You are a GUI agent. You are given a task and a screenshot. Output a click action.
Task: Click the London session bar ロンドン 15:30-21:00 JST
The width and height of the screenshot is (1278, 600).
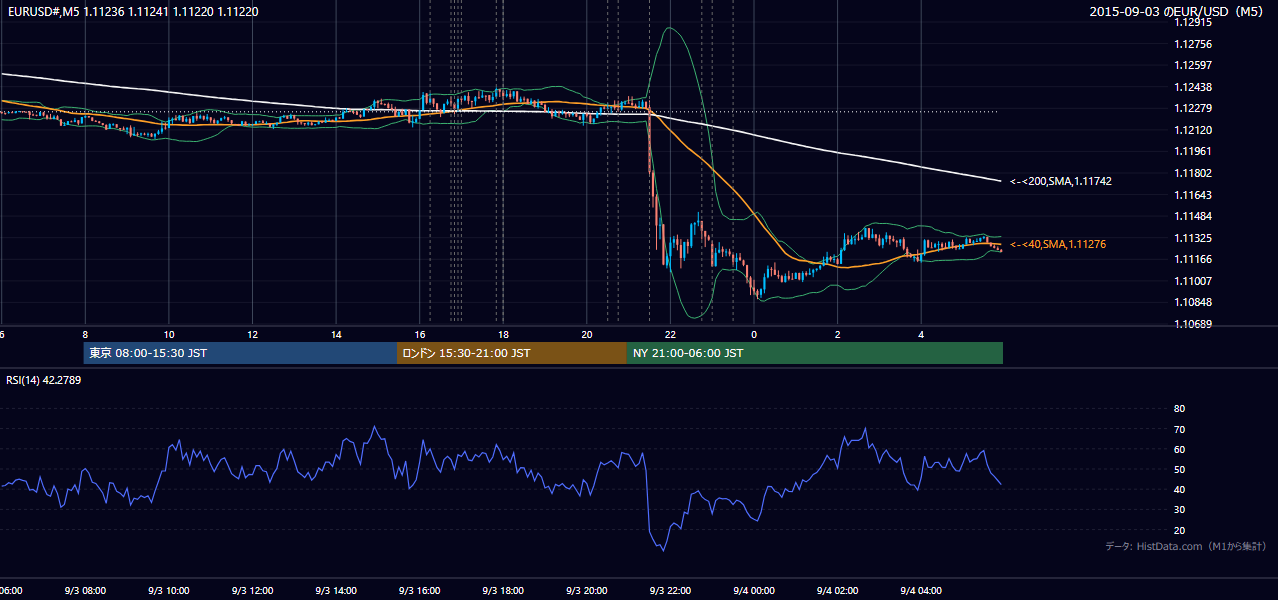pos(512,353)
